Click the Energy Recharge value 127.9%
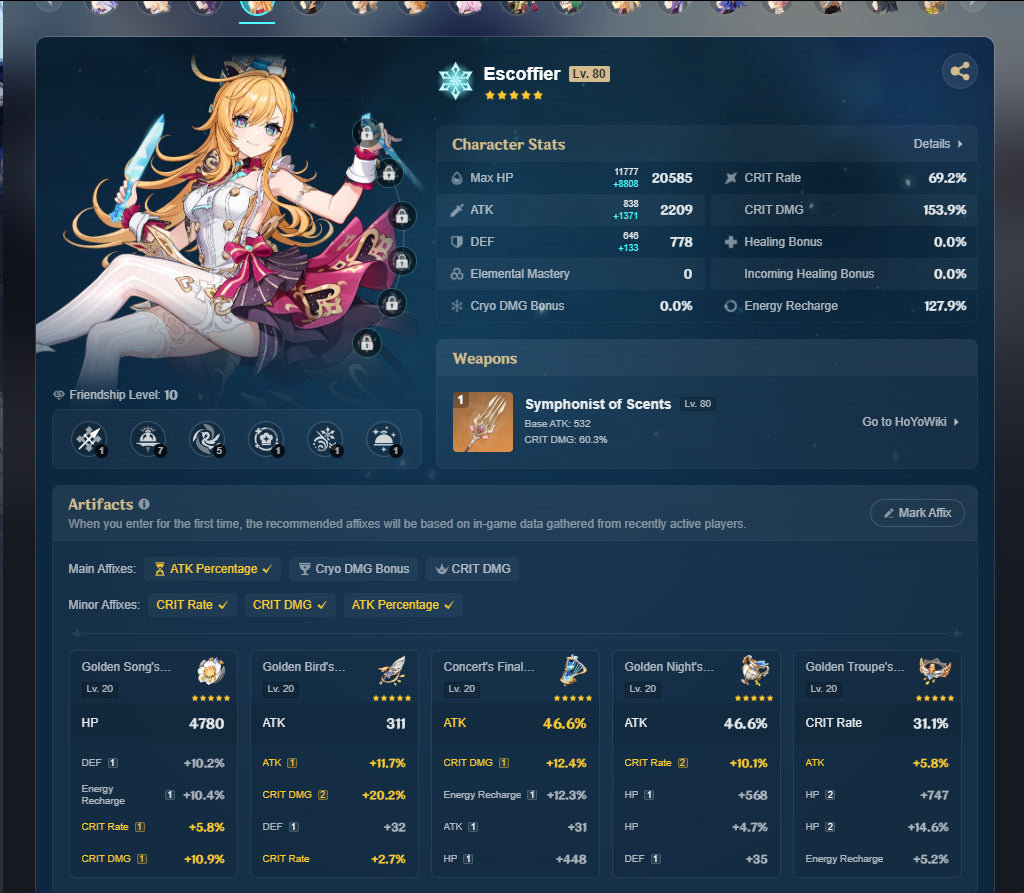 (x=944, y=306)
